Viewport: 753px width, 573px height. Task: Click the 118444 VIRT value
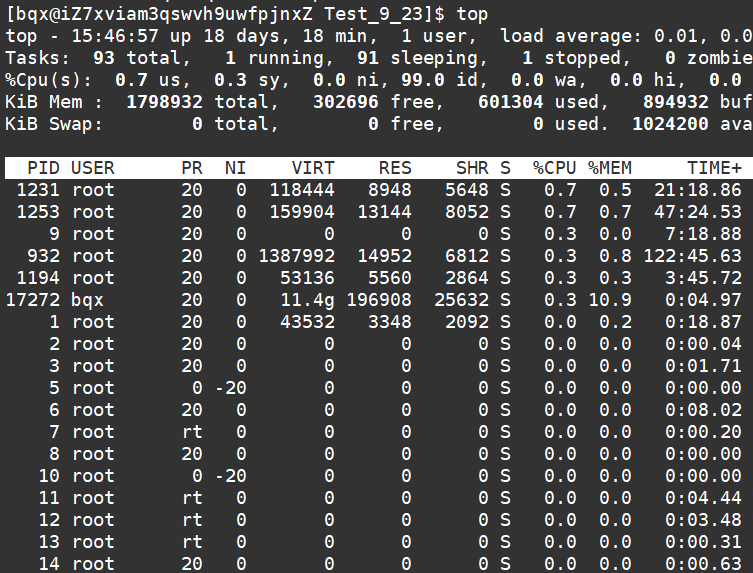302,190
